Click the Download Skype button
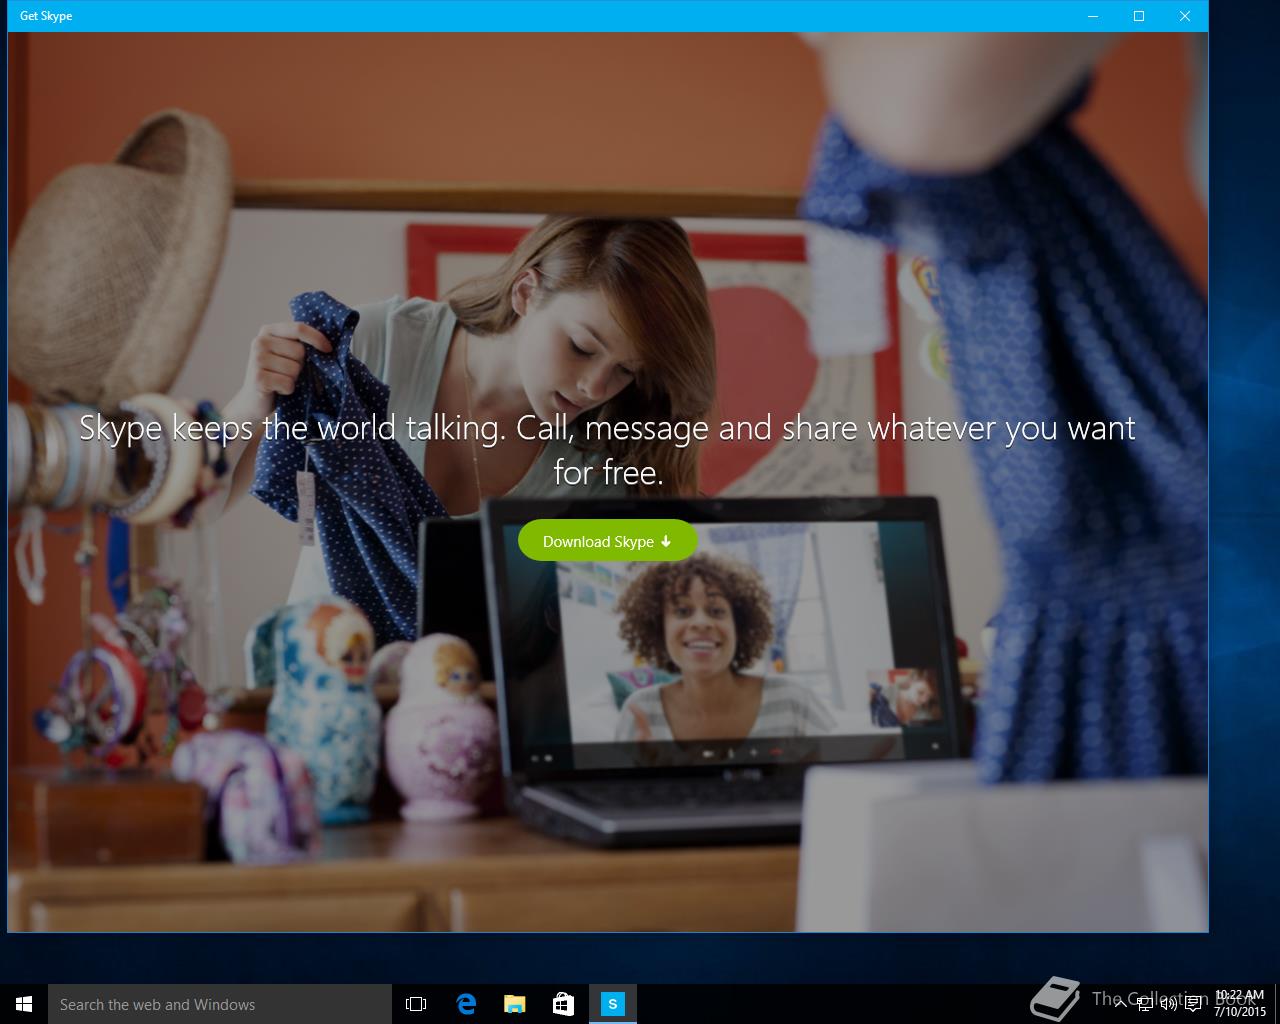Screen dimensions: 1280x1024 click(607, 541)
